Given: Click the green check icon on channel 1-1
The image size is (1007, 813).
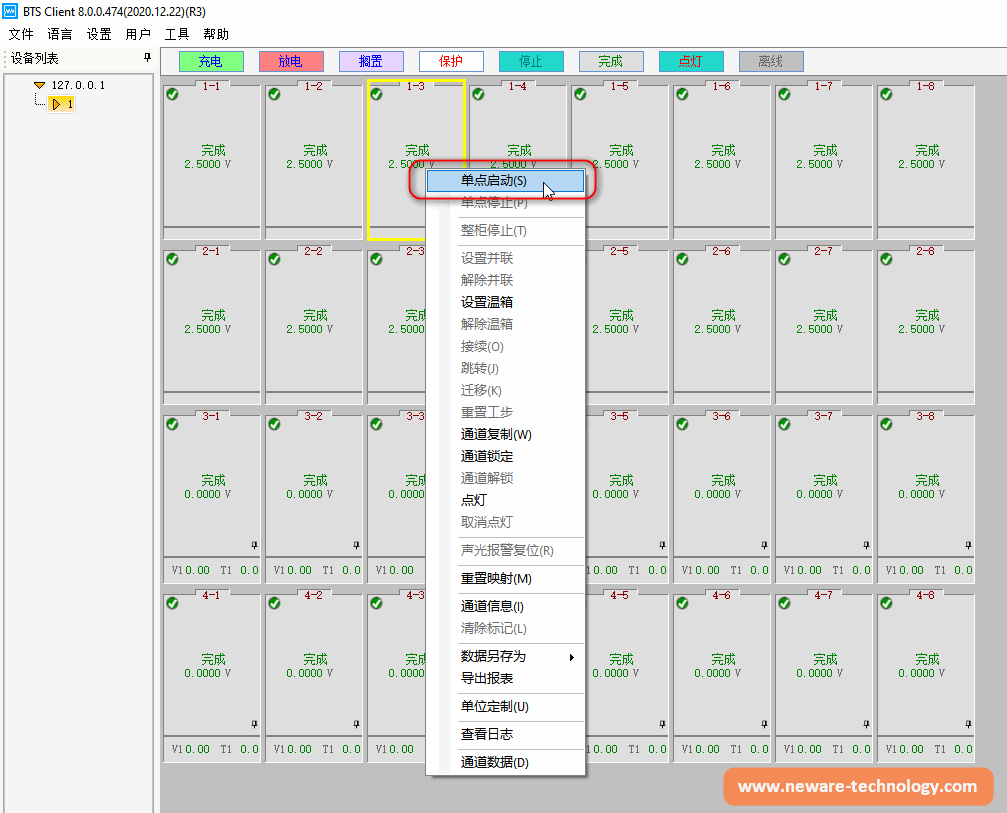Looking at the screenshot, I should click(x=172, y=94).
